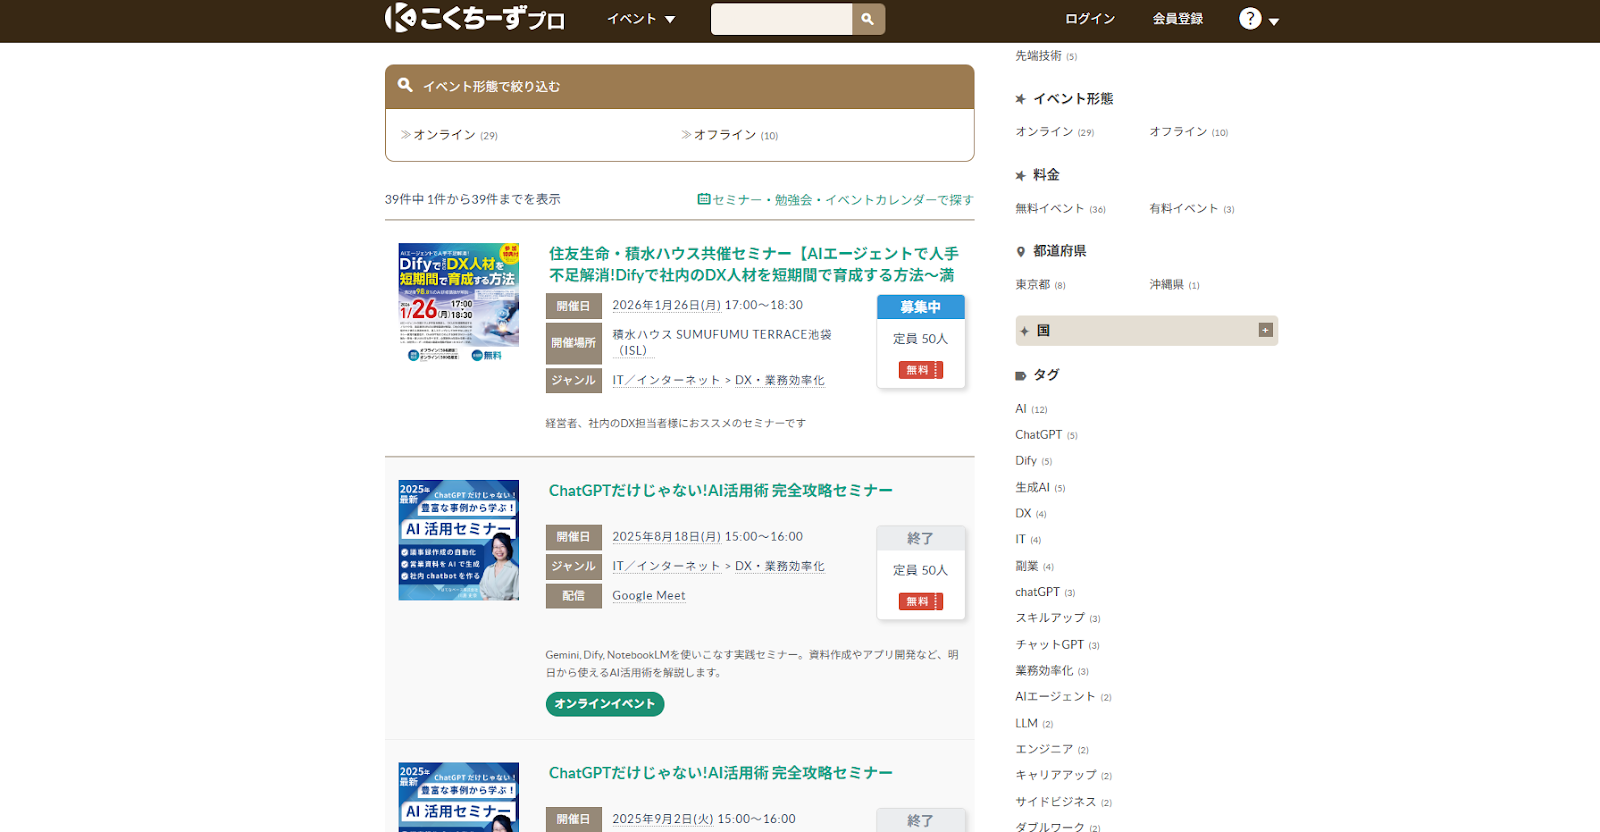Viewport: 1600px width, 832px height.
Task: Select the AIエージェント (2) tag
Action: [1063, 697]
